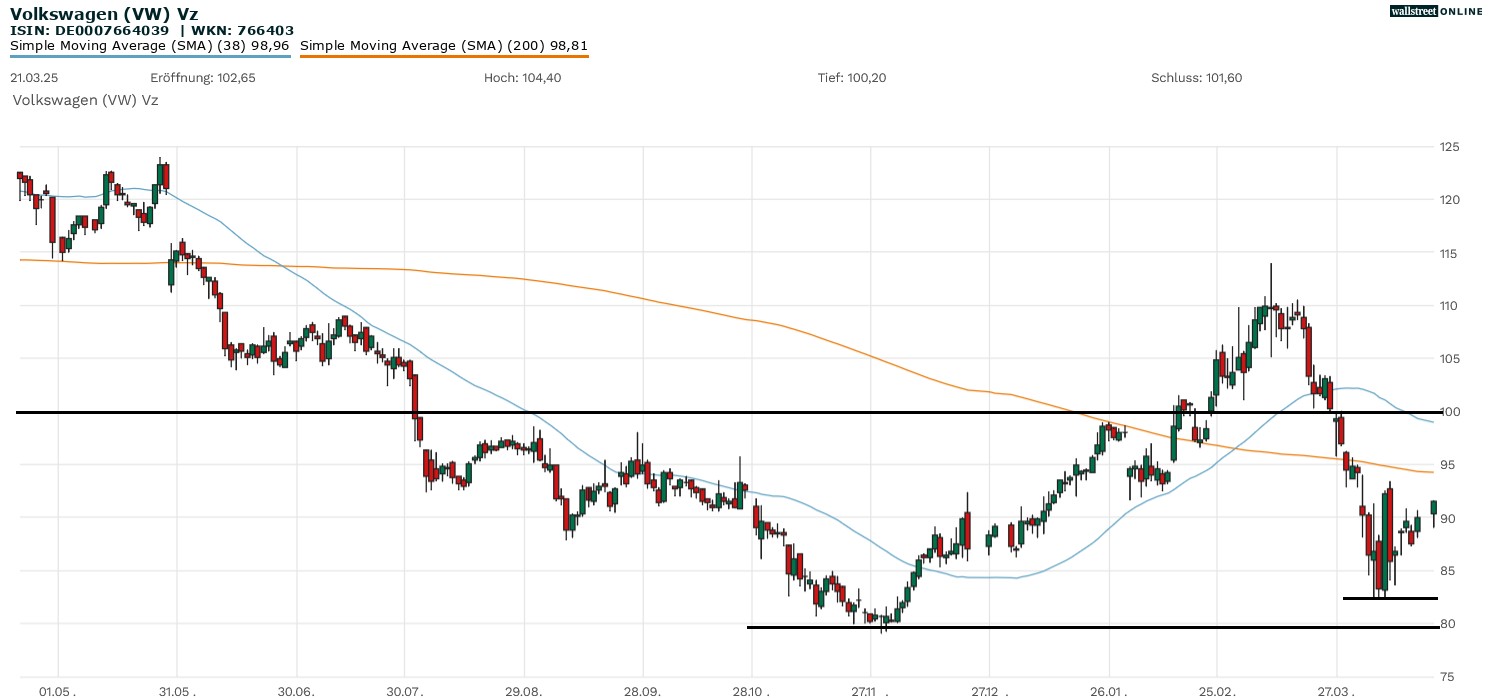Viewport: 1490px width, 698px height.
Task: Click the blue underline below SMA (38)
Action: (150, 56)
